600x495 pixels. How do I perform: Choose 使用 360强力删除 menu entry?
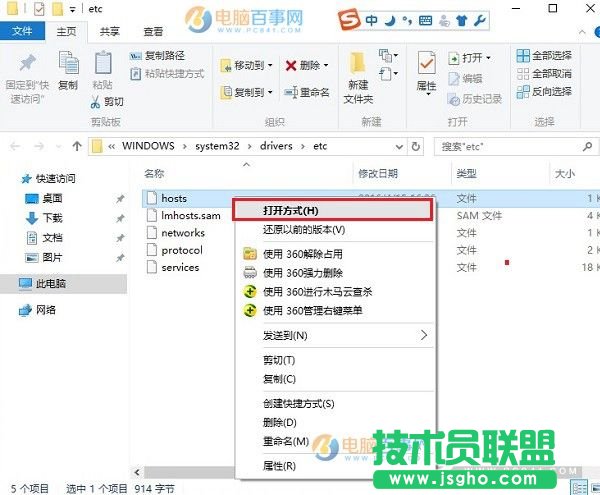coord(334,273)
